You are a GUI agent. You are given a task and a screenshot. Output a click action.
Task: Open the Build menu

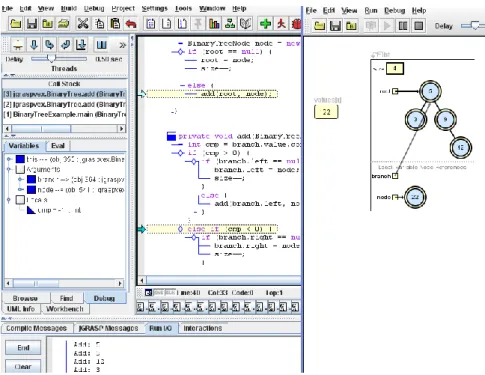click(x=69, y=8)
